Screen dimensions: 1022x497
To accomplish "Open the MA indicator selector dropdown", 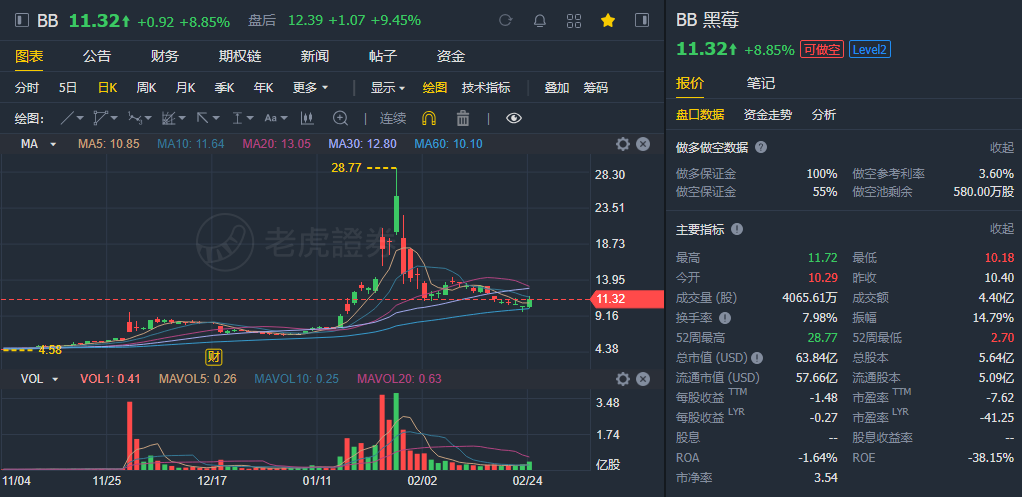I will (x=38, y=144).
